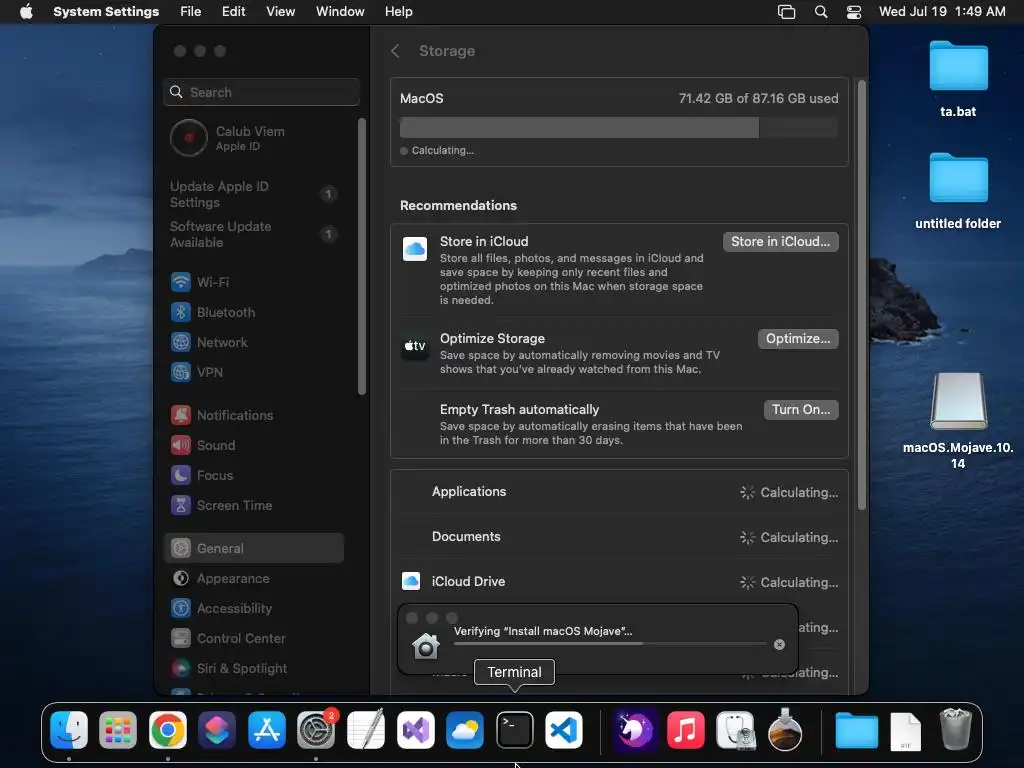Open Shortcuts app in the Dock
The height and width of the screenshot is (768, 1024).
pyautogui.click(x=217, y=729)
